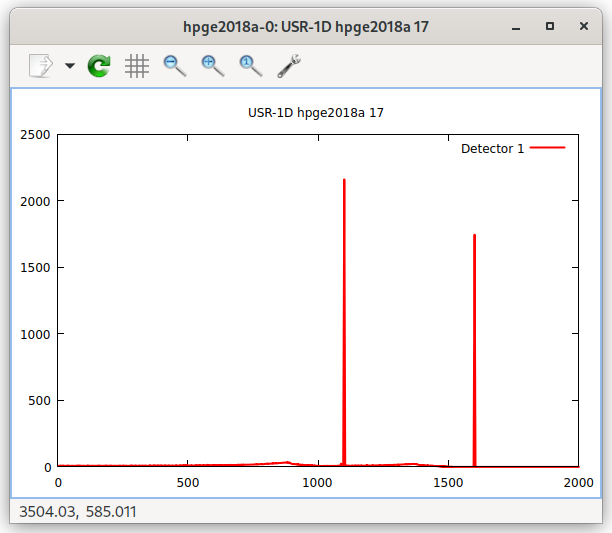Click the plot title USR-1D hpge2018a 17
612x533 pixels.
316,113
